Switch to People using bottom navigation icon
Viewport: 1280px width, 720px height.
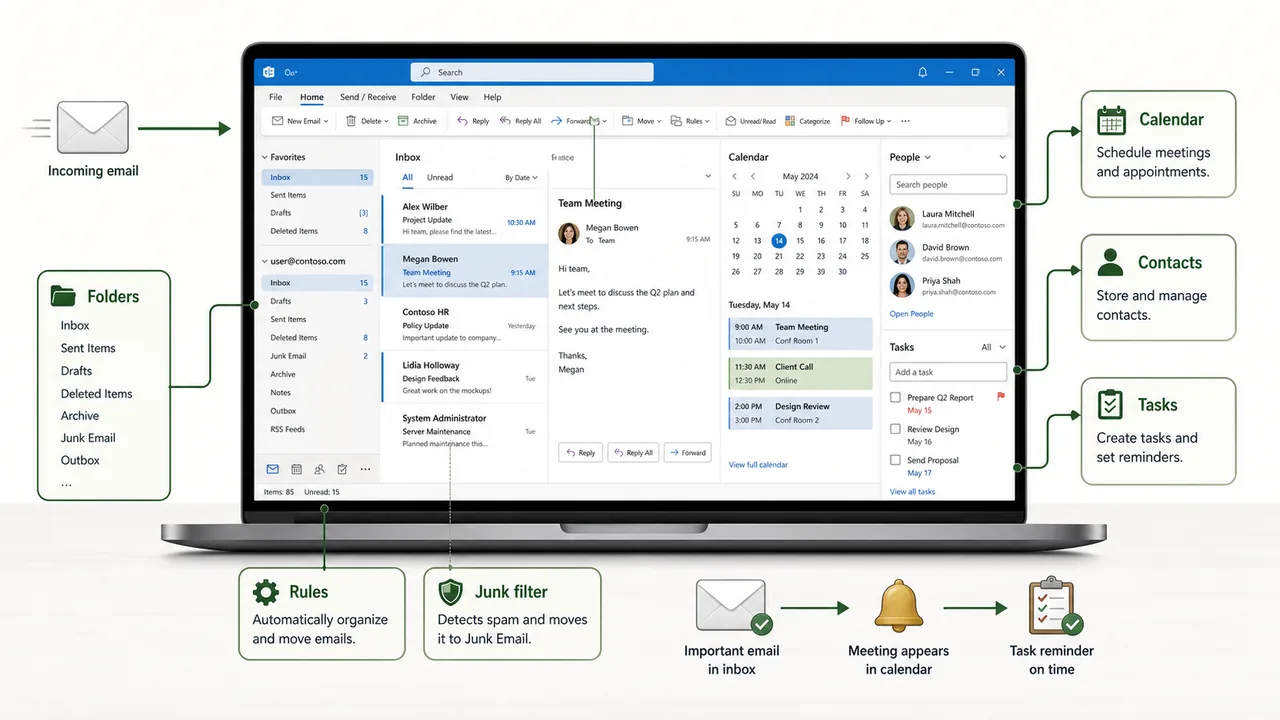coord(319,469)
